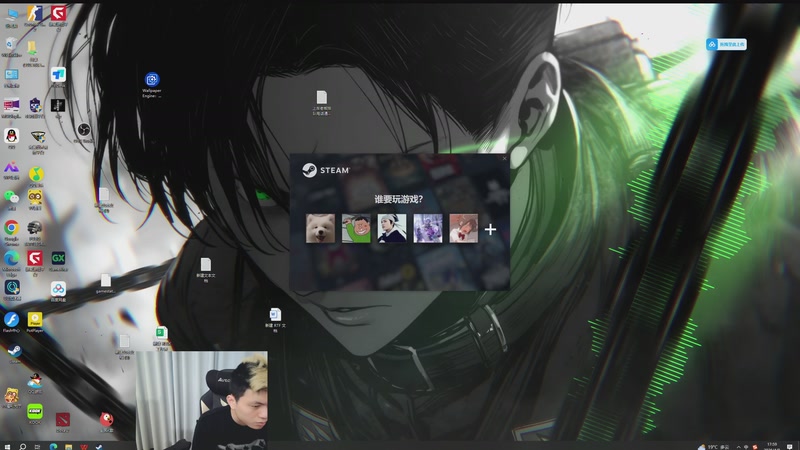Launch the Google Chrome desktop shortcut

[11, 231]
